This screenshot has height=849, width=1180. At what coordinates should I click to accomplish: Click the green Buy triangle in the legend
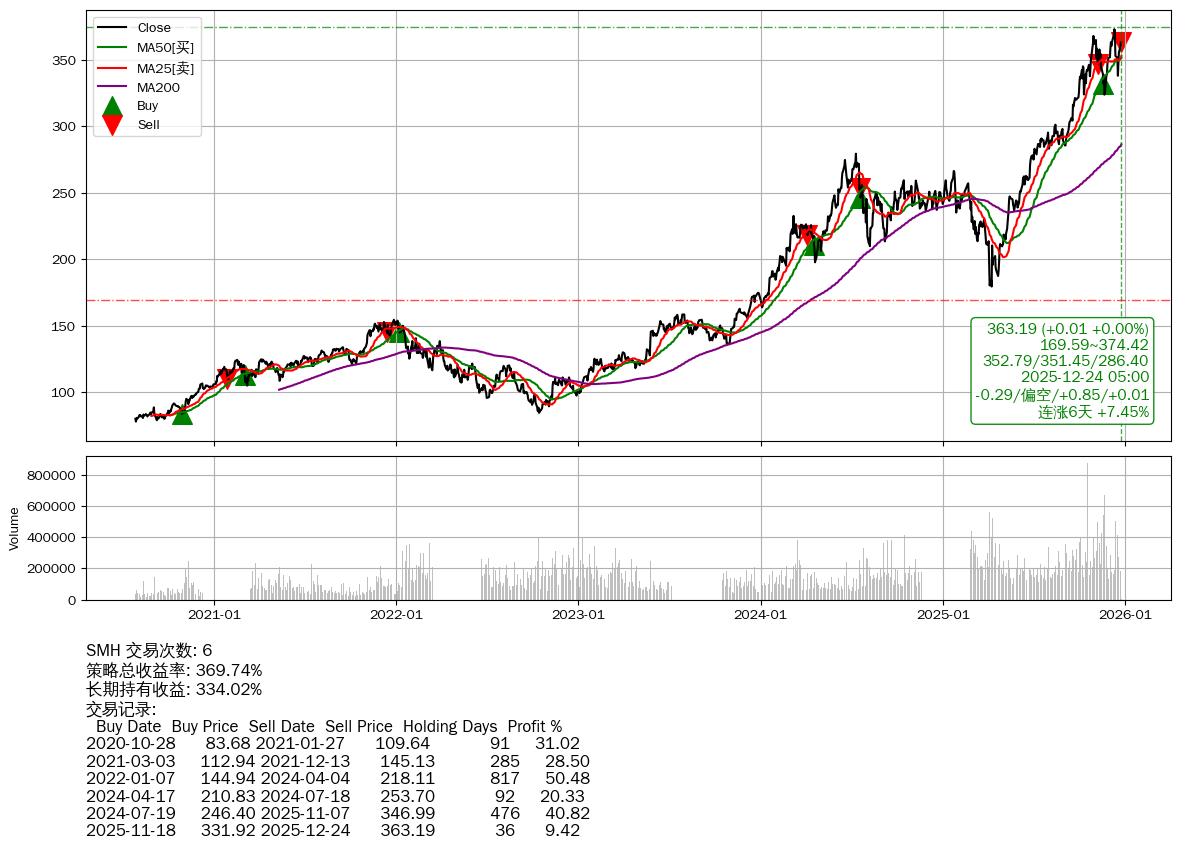[x=113, y=106]
